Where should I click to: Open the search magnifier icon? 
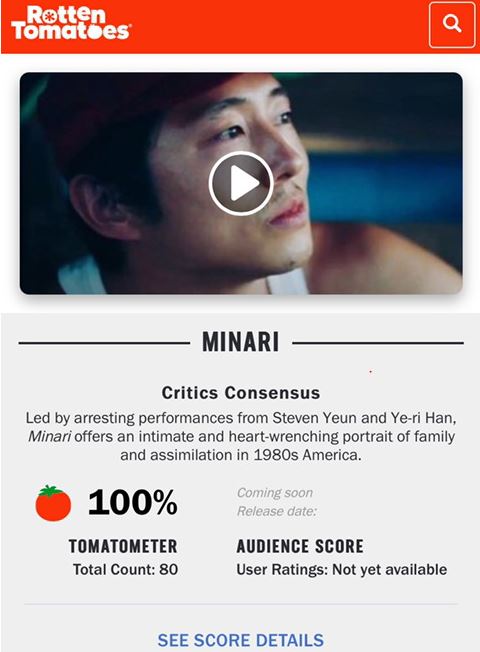[x=452, y=25]
